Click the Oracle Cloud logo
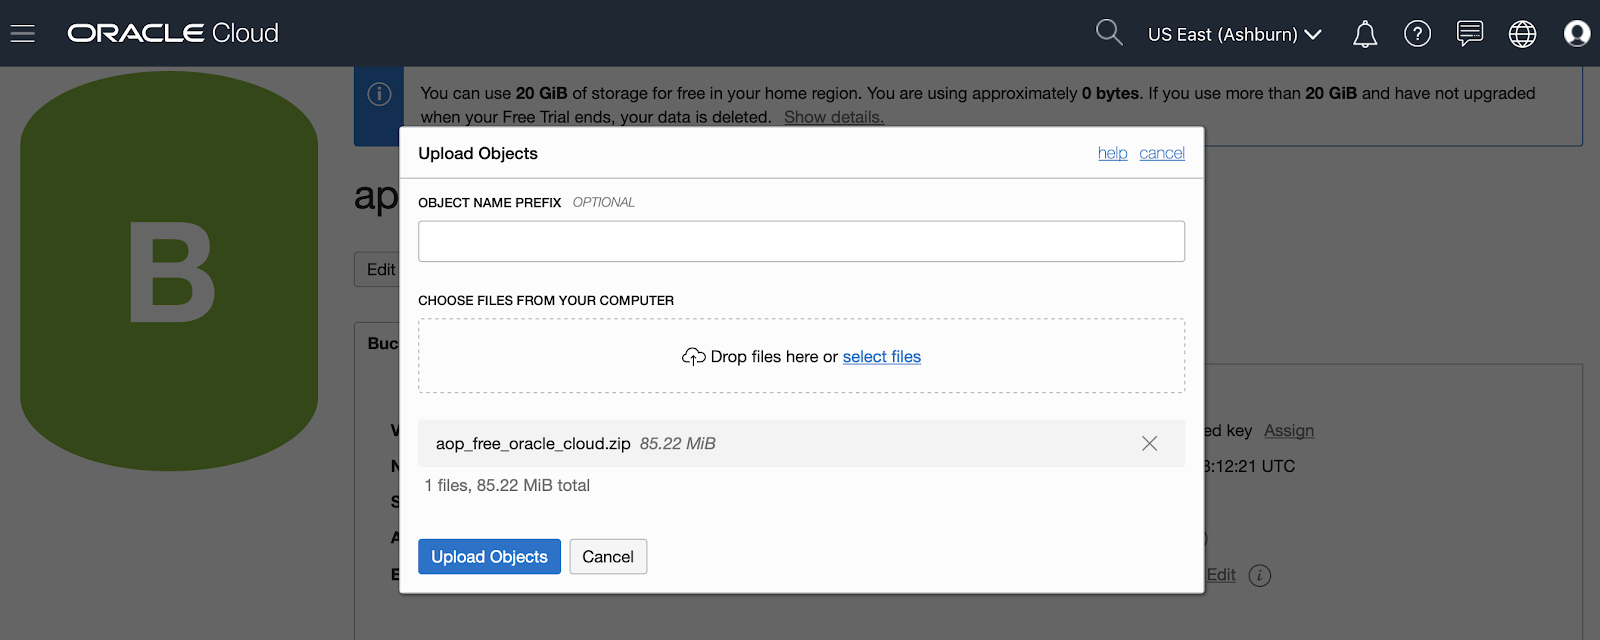 tap(173, 33)
